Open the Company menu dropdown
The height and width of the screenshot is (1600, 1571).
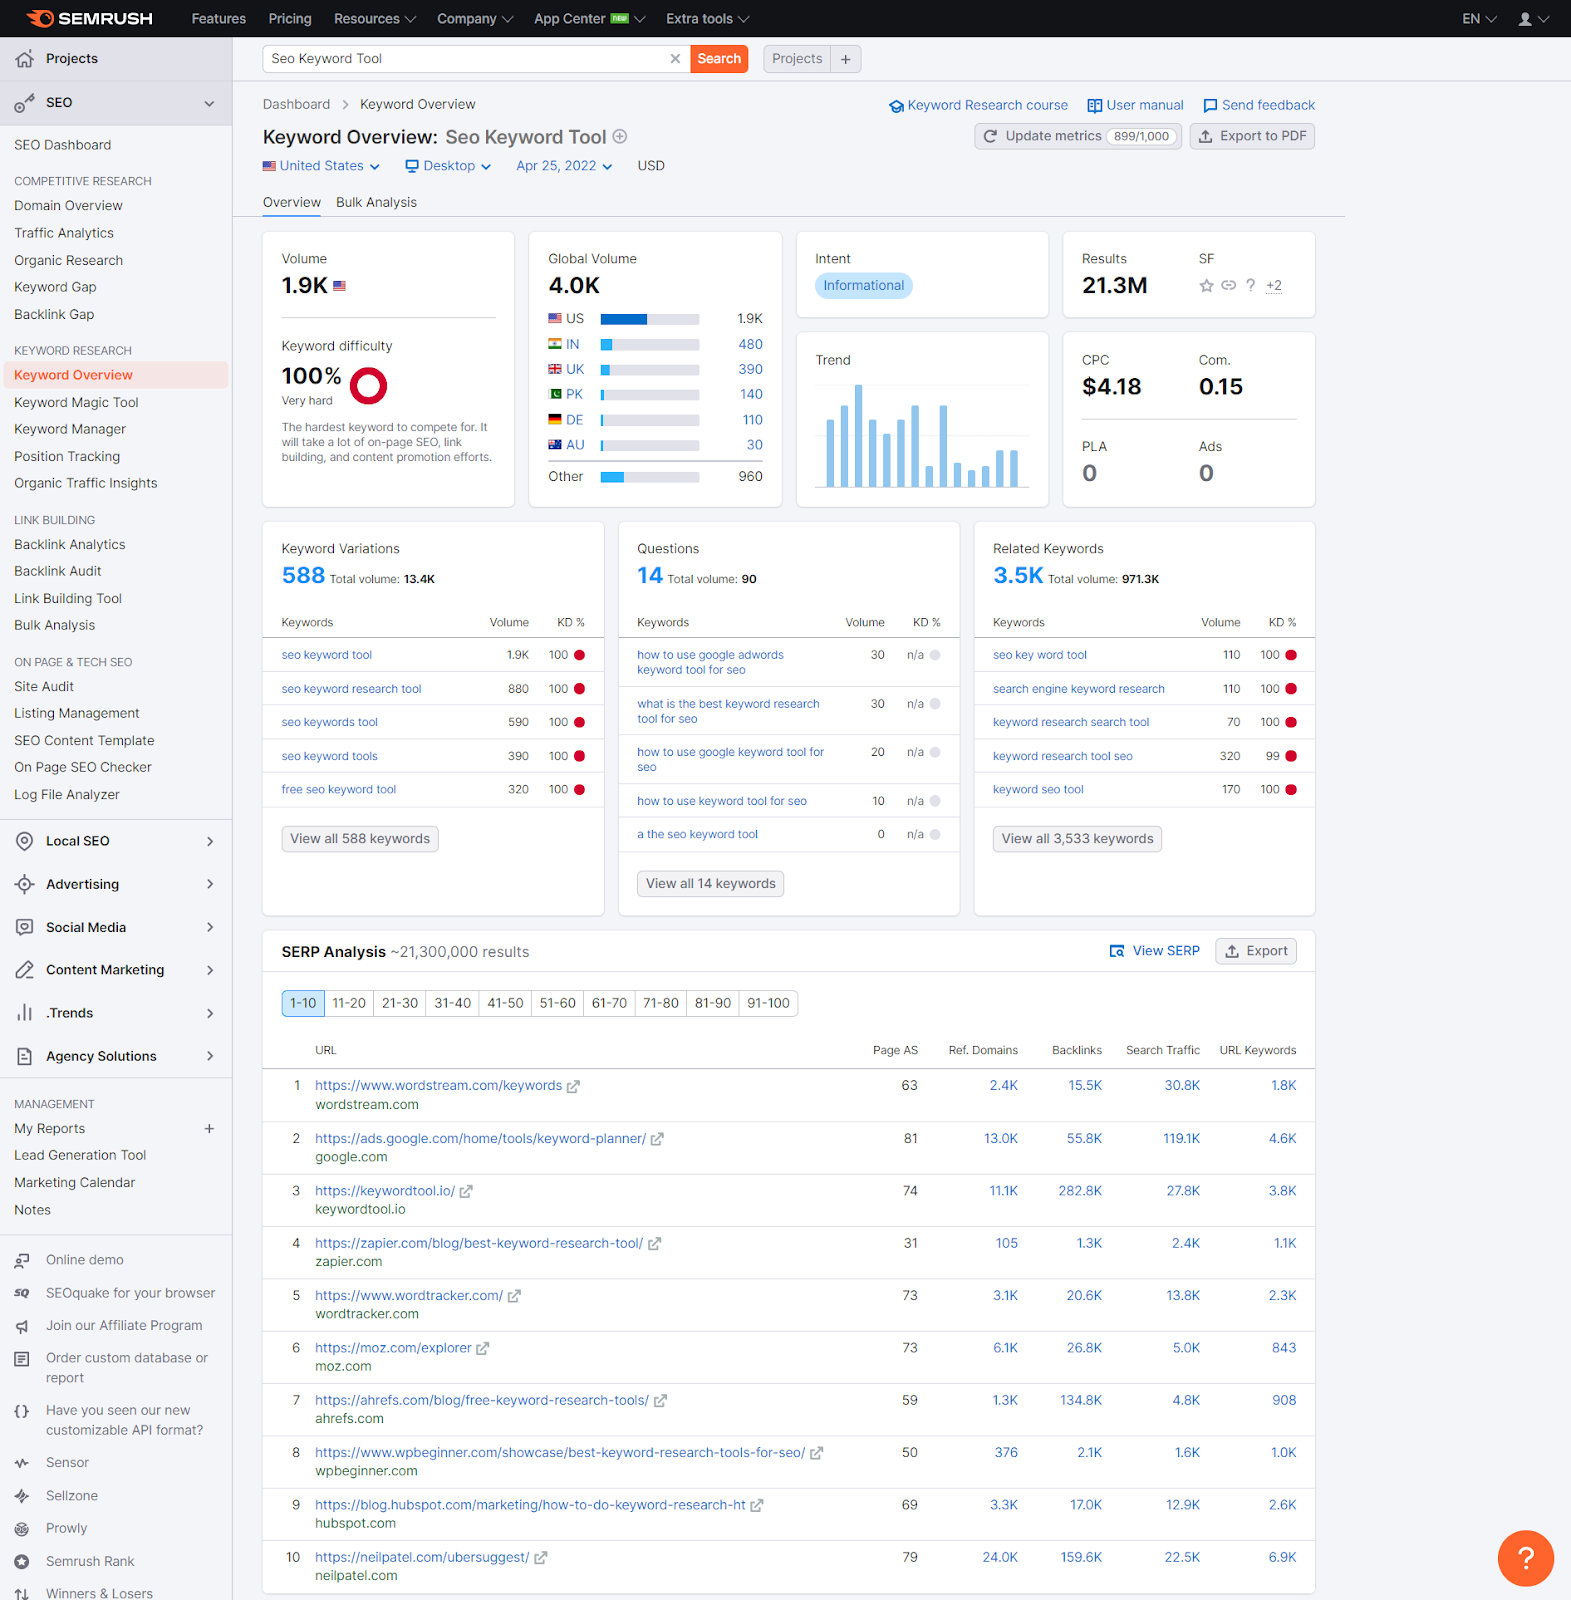pyautogui.click(x=475, y=19)
